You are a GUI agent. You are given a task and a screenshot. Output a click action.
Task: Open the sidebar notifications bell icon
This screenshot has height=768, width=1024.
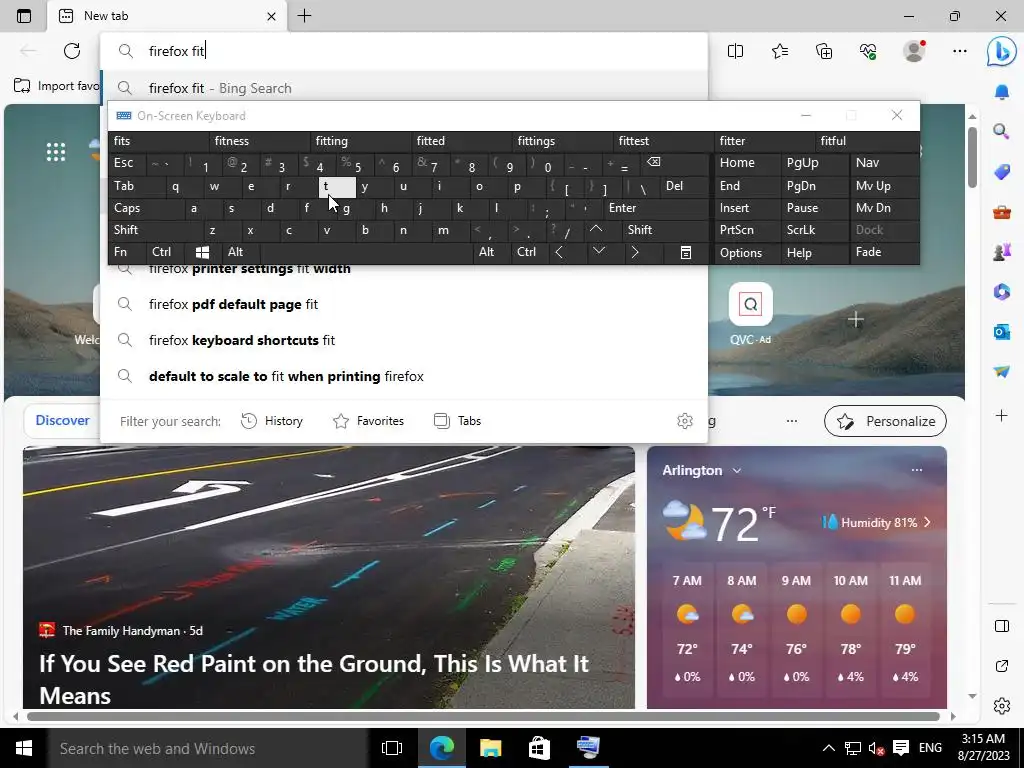point(1001,92)
